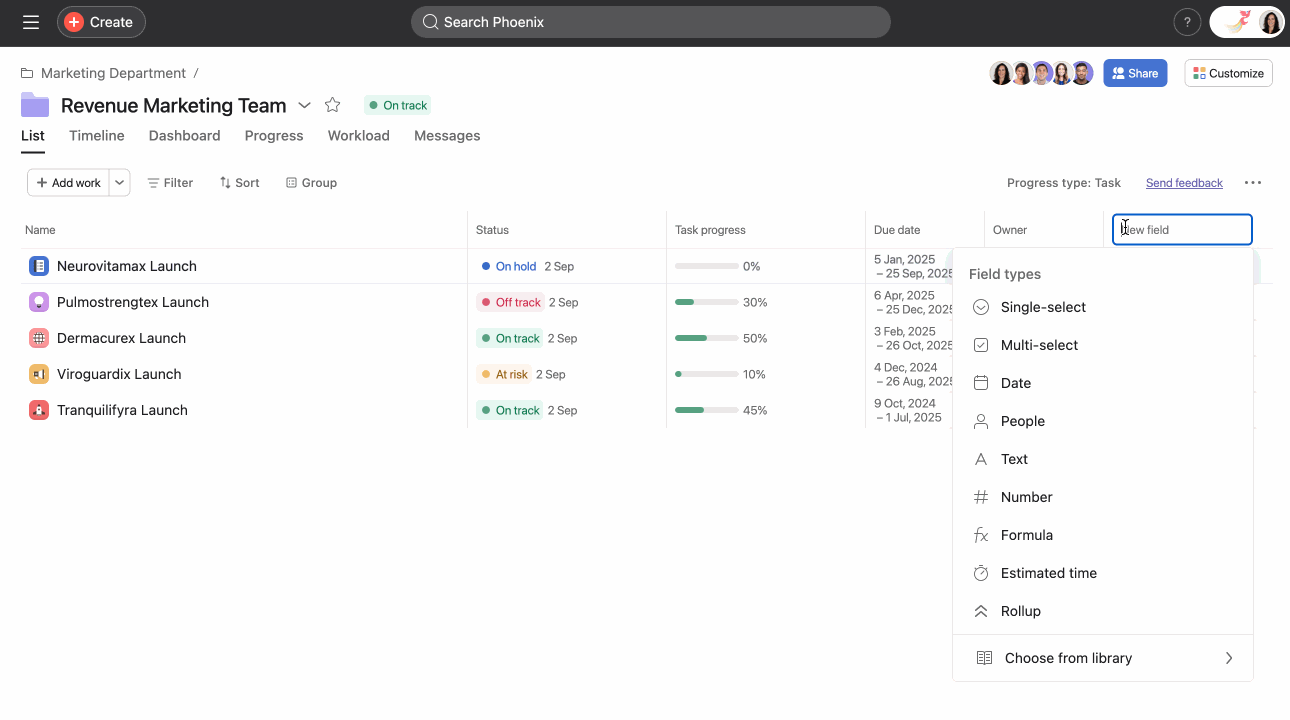This screenshot has height=720, width=1290.
Task: Open the Add work dropdown arrow
Action: [x=119, y=182]
